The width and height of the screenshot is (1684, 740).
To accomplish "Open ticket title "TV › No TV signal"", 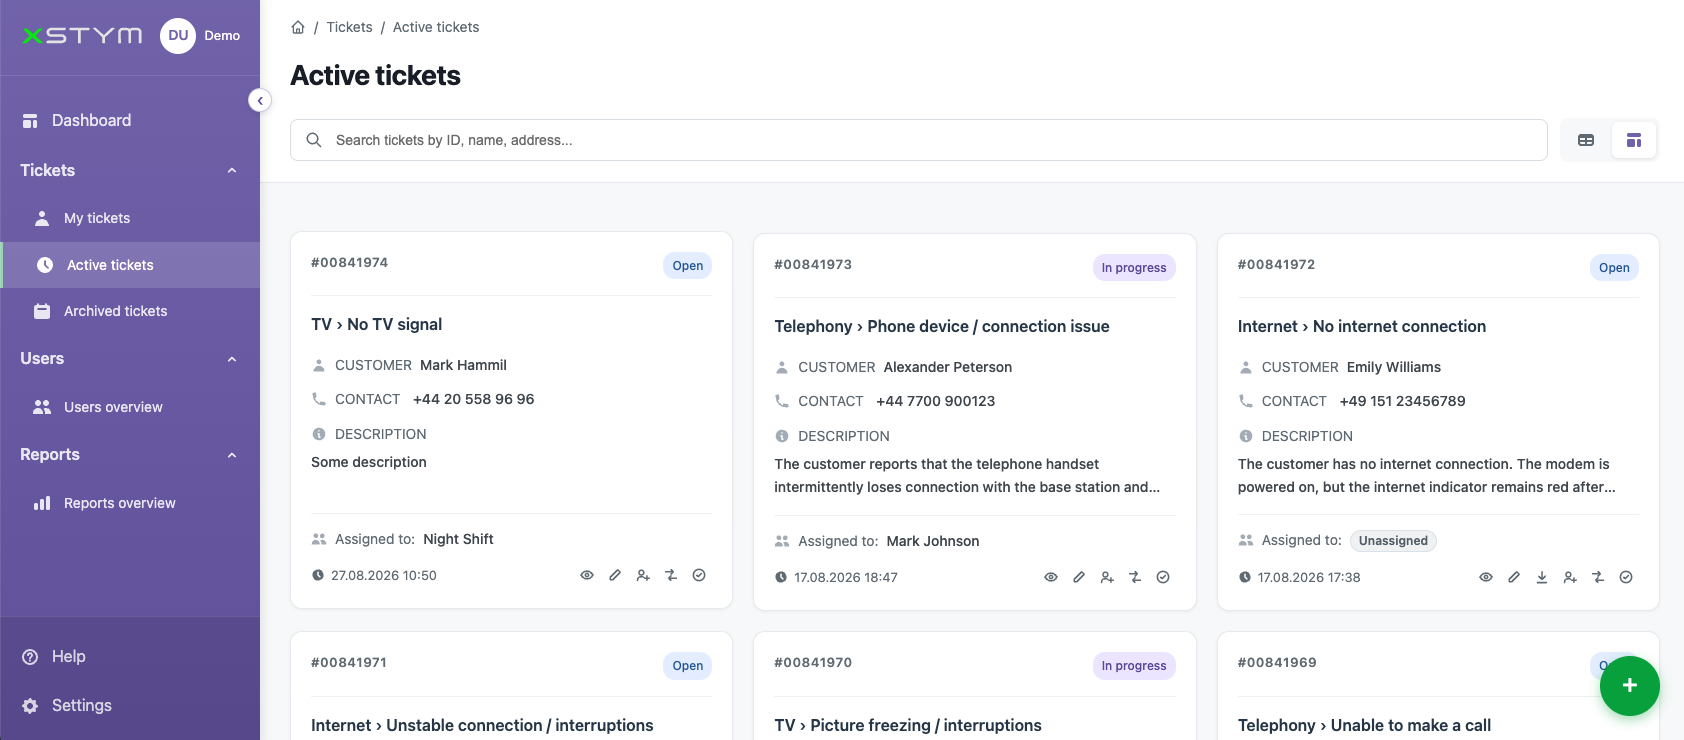I will (376, 324).
